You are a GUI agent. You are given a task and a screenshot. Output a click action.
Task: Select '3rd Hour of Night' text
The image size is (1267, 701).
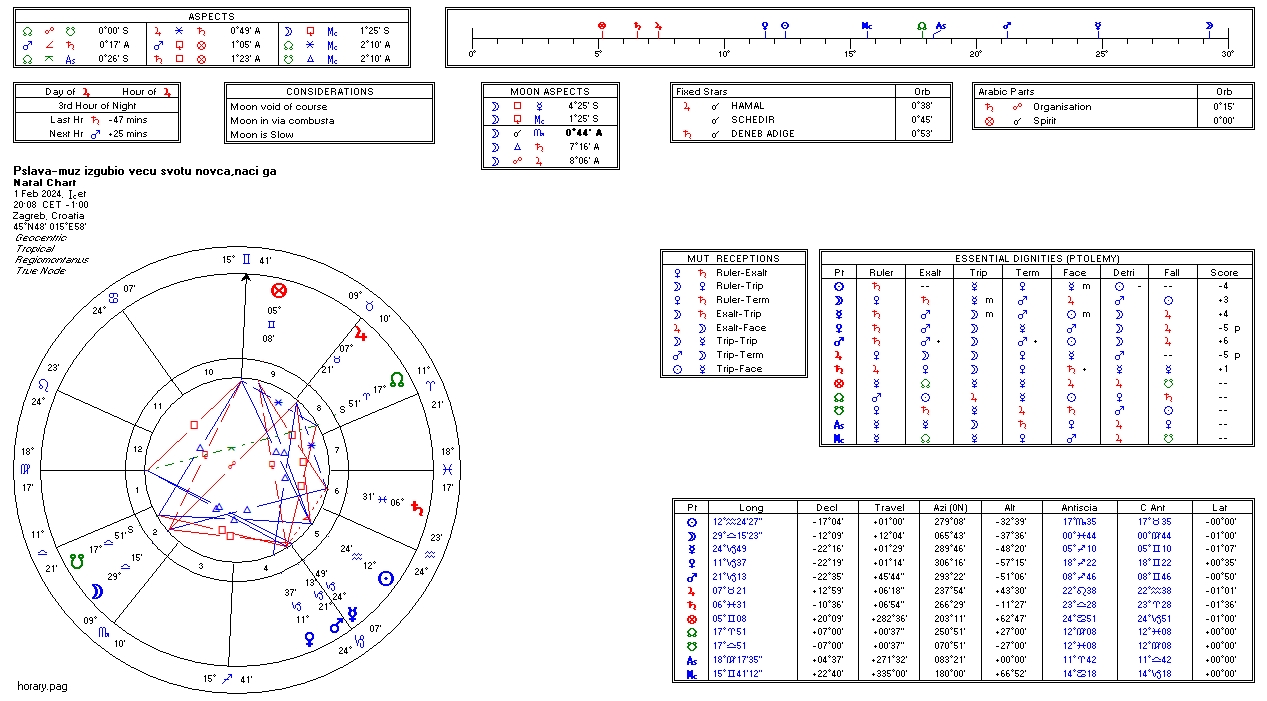coord(97,106)
